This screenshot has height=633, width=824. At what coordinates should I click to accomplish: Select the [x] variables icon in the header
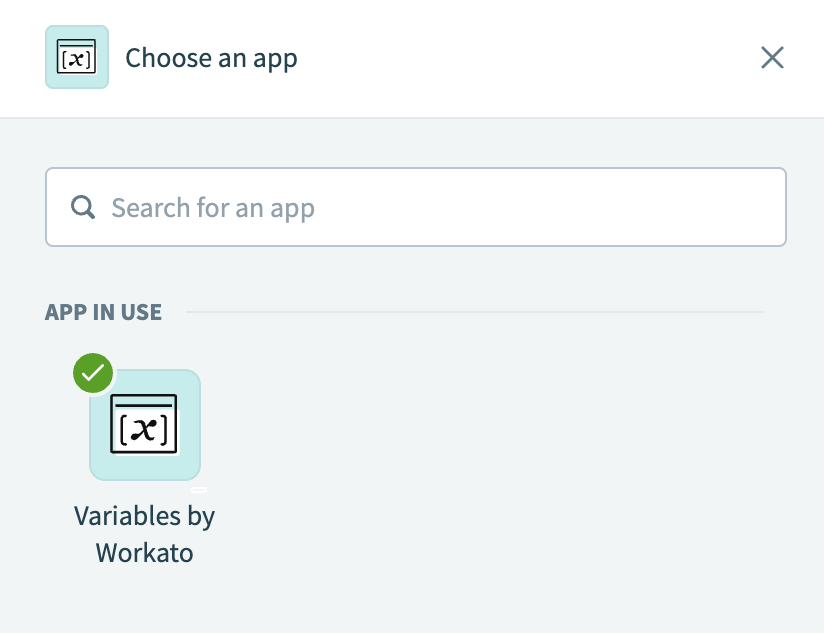(x=76, y=57)
